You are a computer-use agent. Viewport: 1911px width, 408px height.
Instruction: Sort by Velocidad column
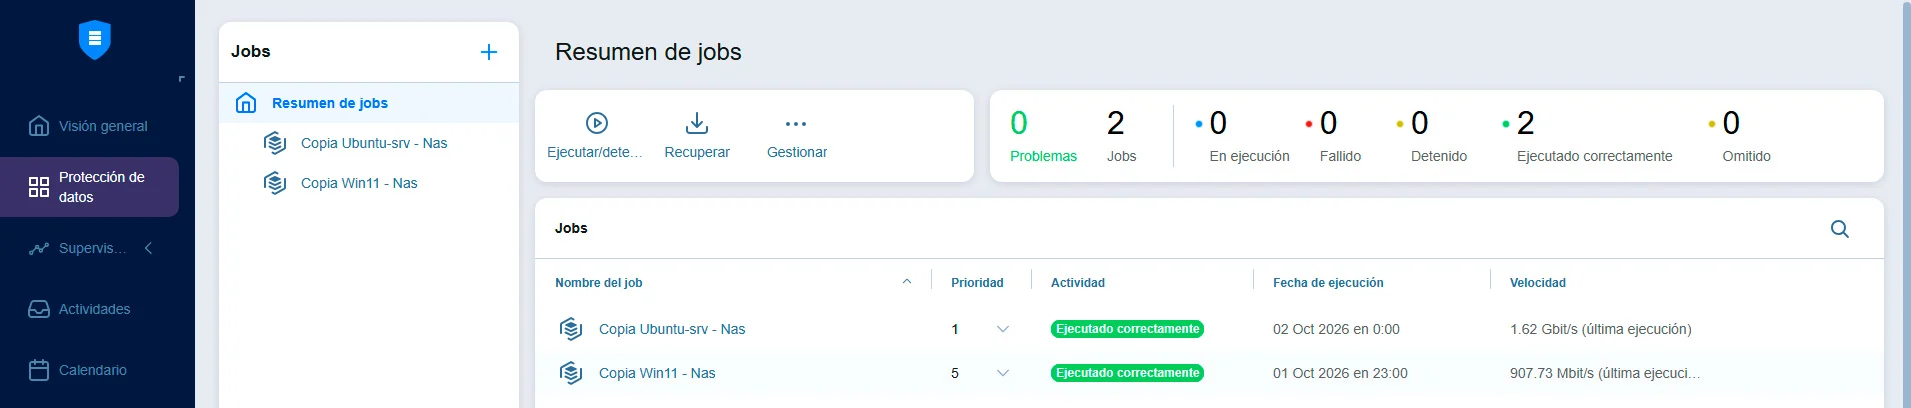point(1538,283)
